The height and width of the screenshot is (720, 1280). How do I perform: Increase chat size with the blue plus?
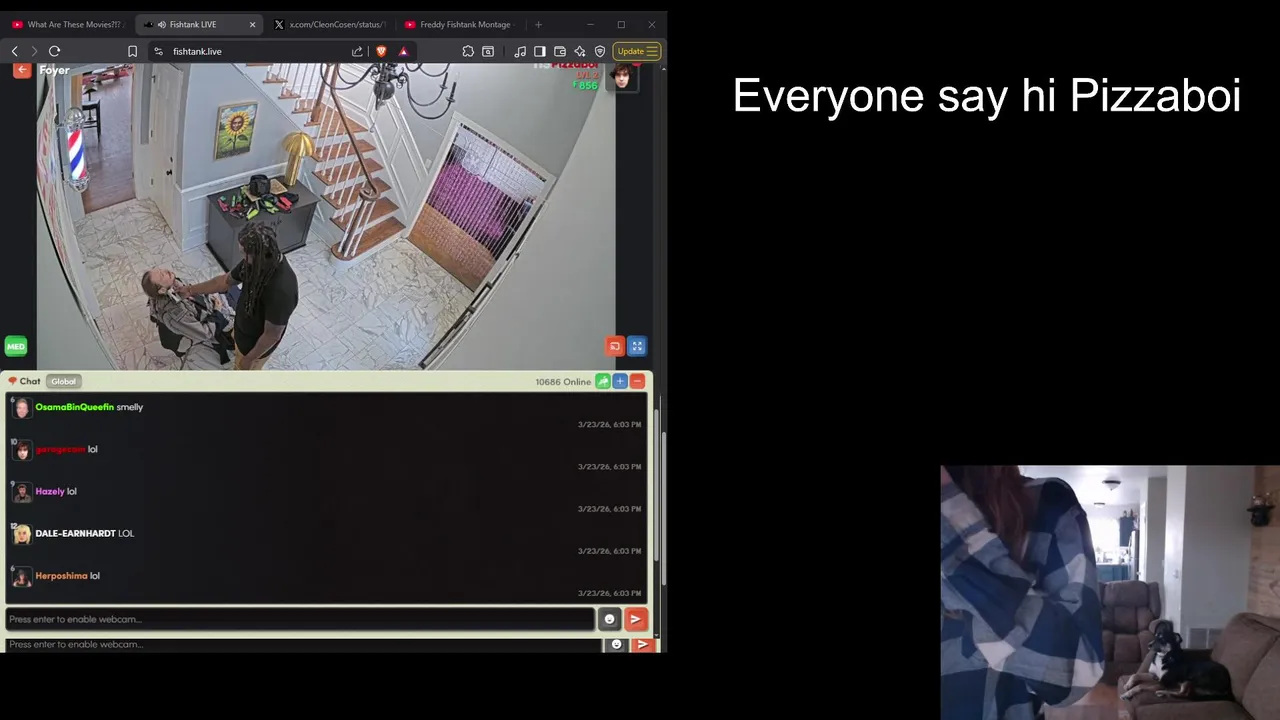[620, 381]
